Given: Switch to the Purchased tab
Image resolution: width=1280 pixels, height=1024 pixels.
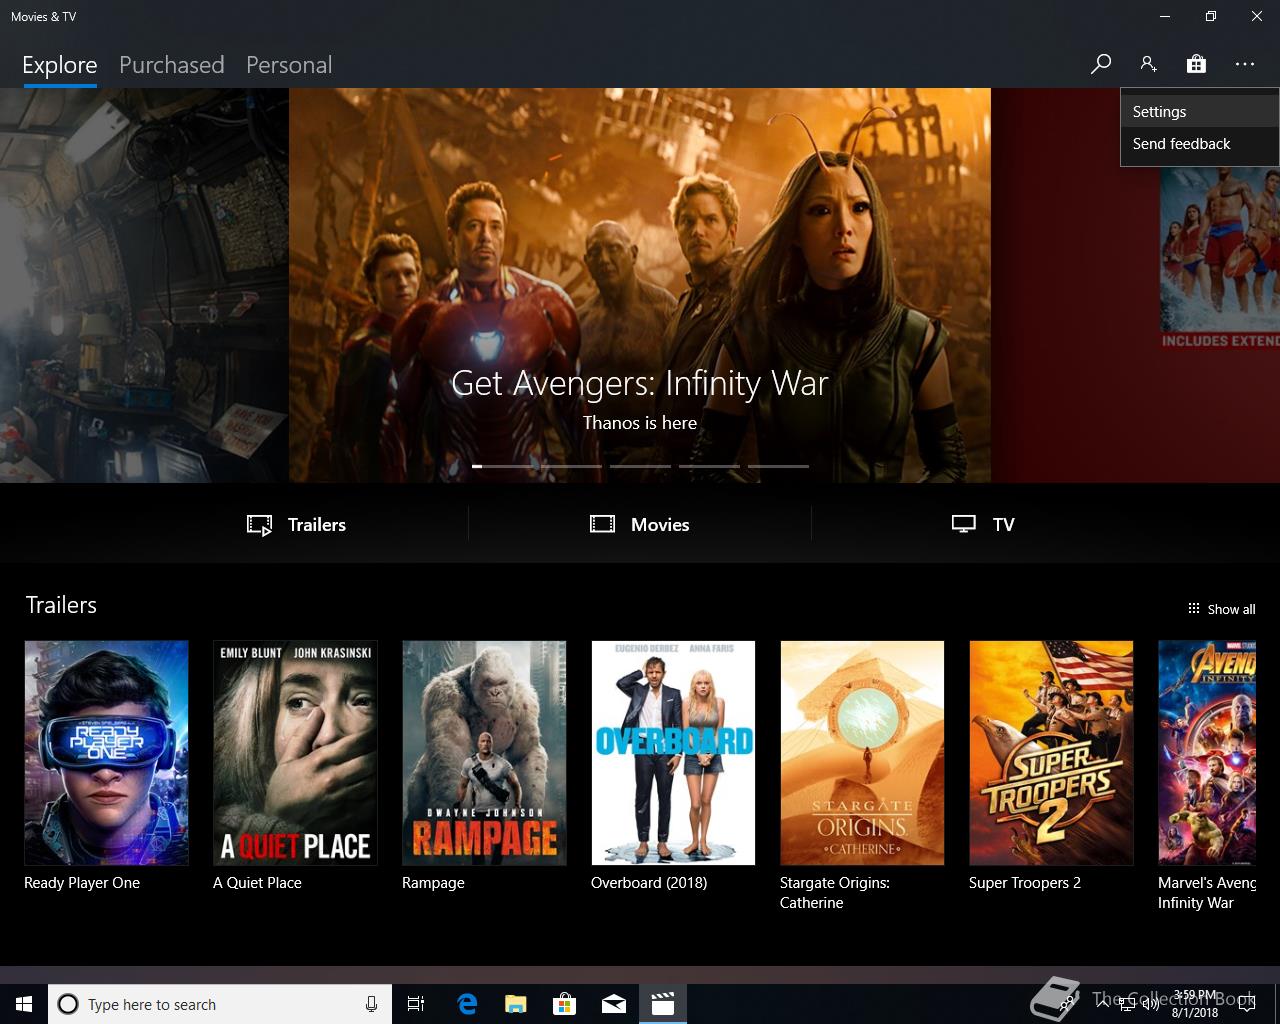Looking at the screenshot, I should (x=172, y=65).
